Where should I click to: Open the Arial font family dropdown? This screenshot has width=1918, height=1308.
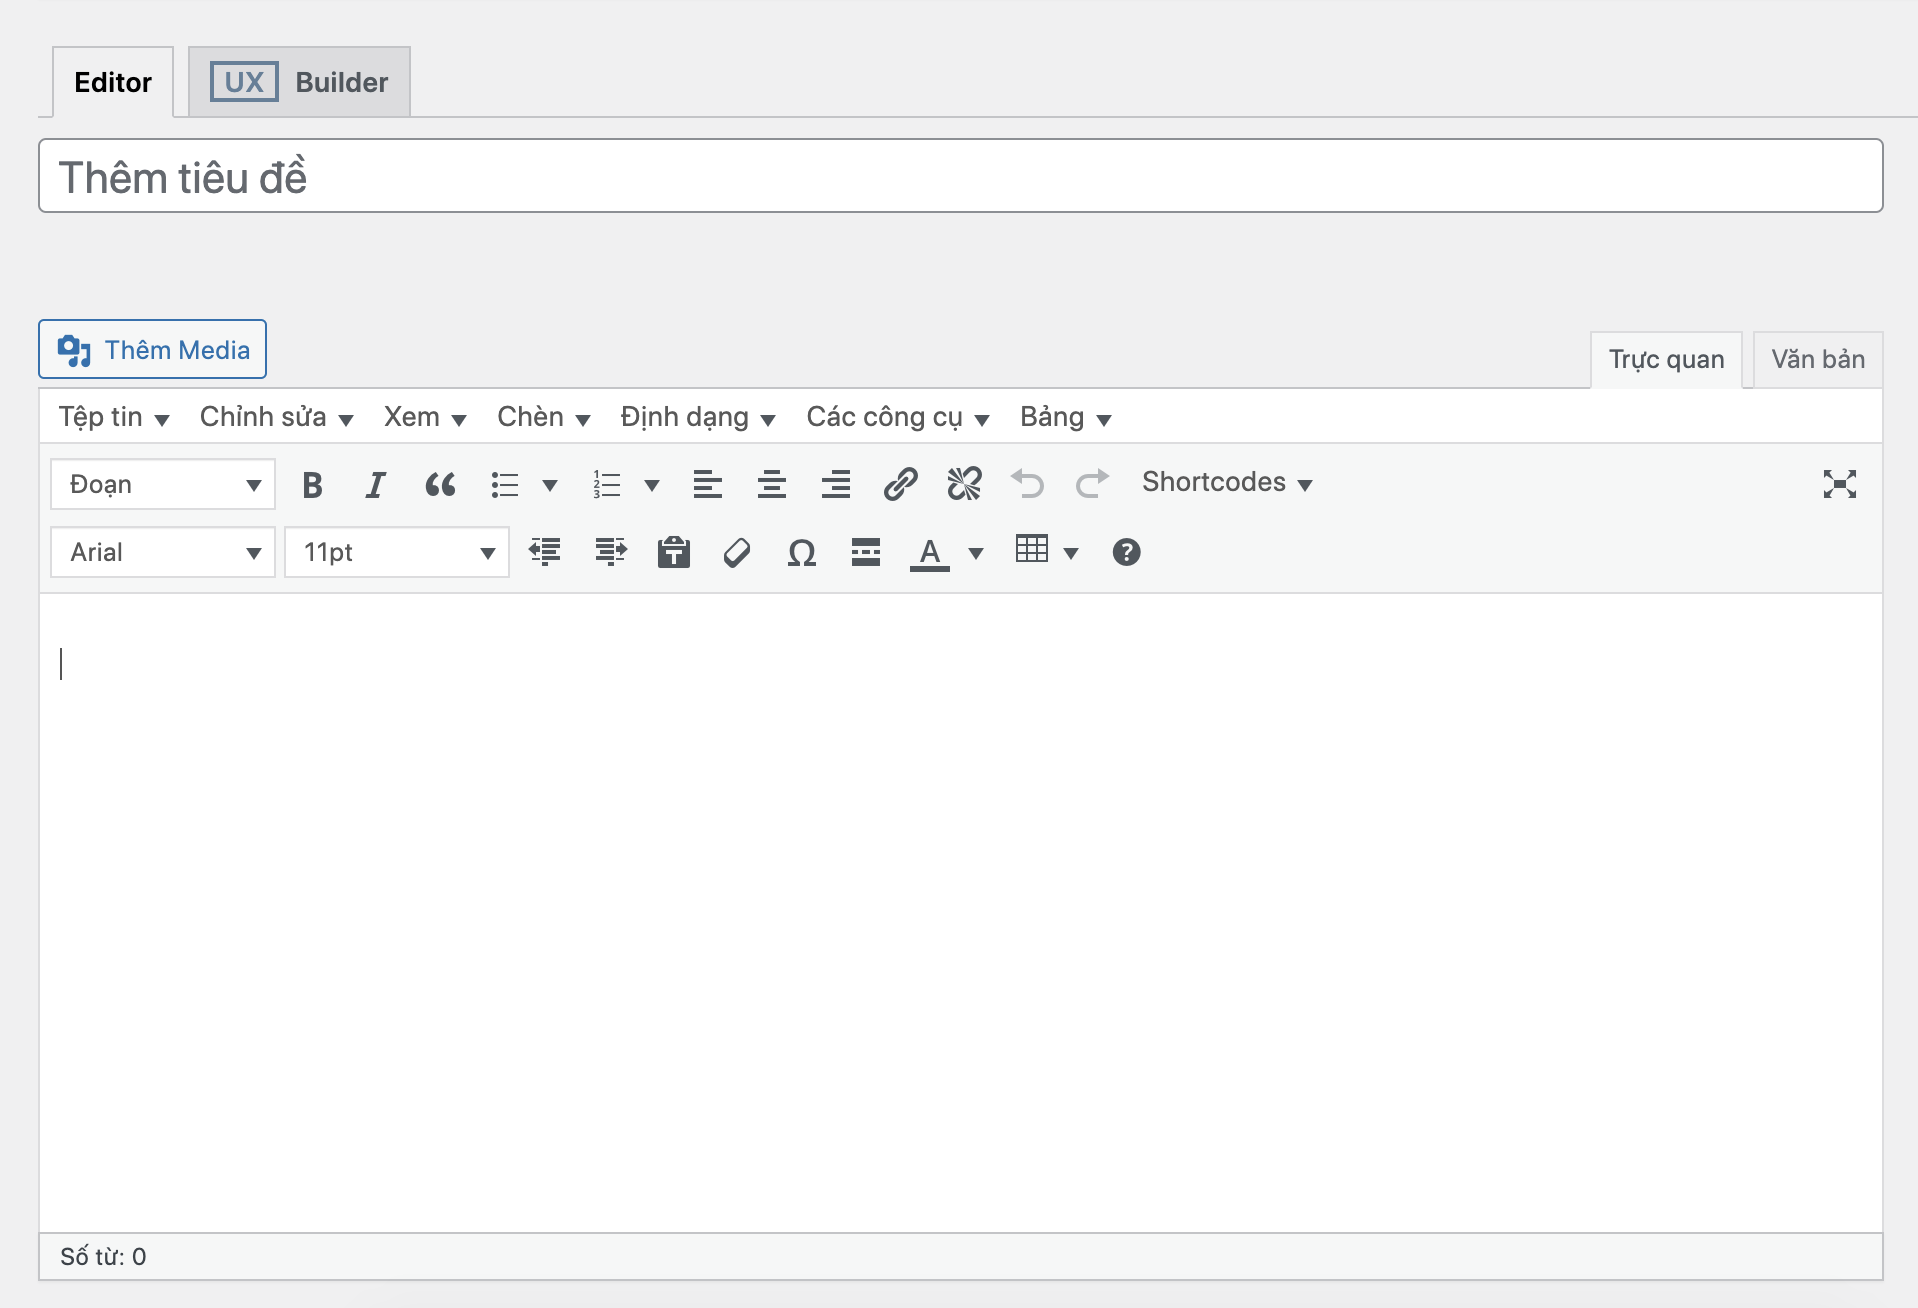[163, 553]
